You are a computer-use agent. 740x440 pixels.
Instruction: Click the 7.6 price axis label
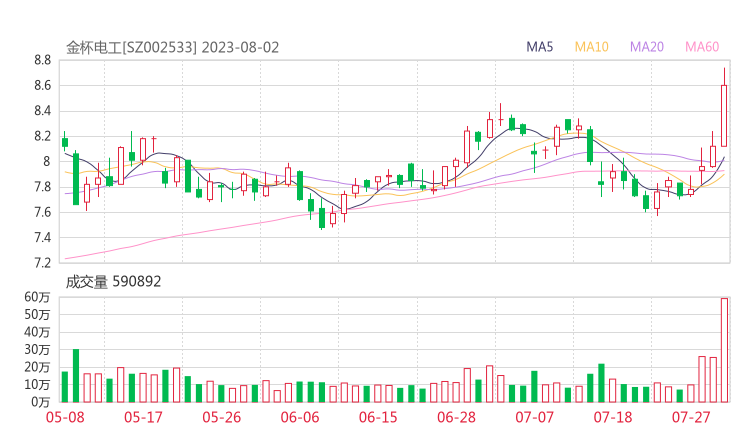(x=42, y=212)
